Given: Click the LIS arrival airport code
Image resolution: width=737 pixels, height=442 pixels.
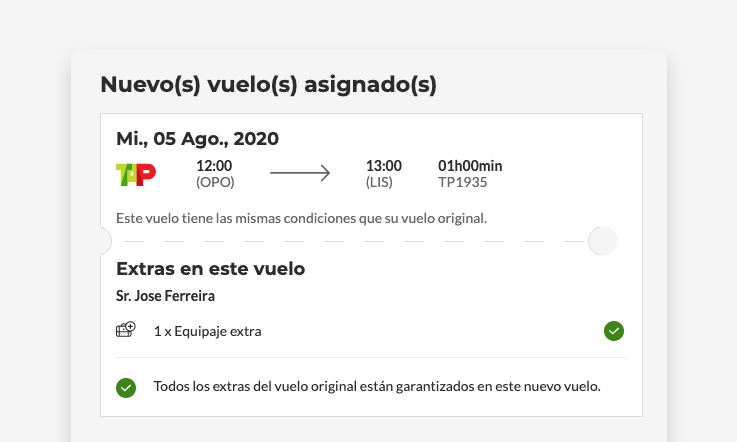Looking at the screenshot, I should pyautogui.click(x=379, y=182).
